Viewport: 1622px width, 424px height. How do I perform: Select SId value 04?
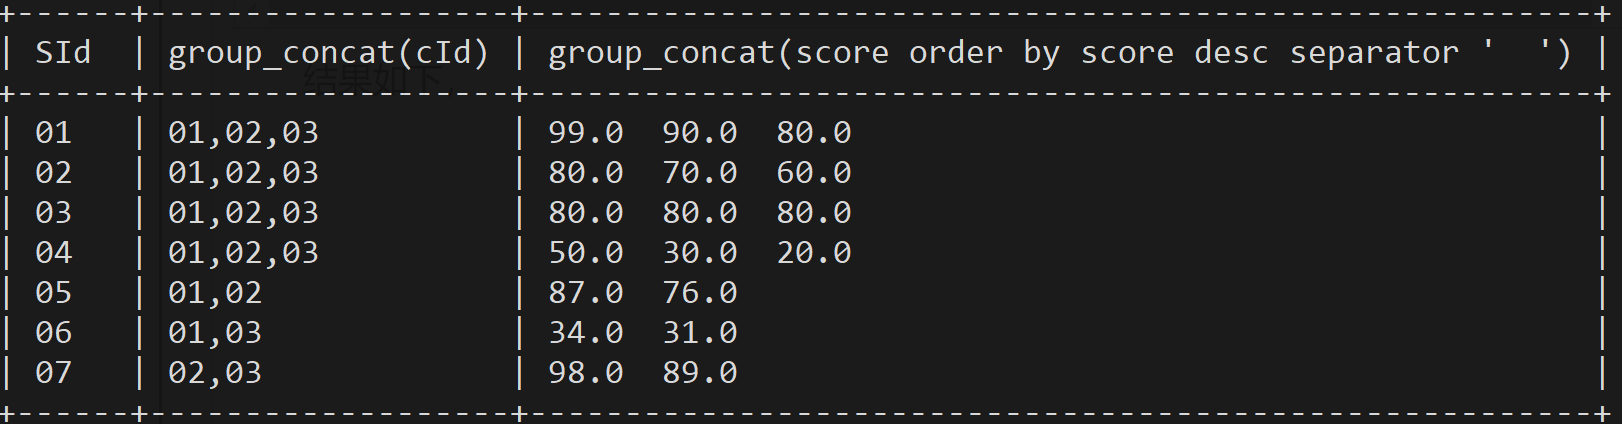[x=53, y=252]
